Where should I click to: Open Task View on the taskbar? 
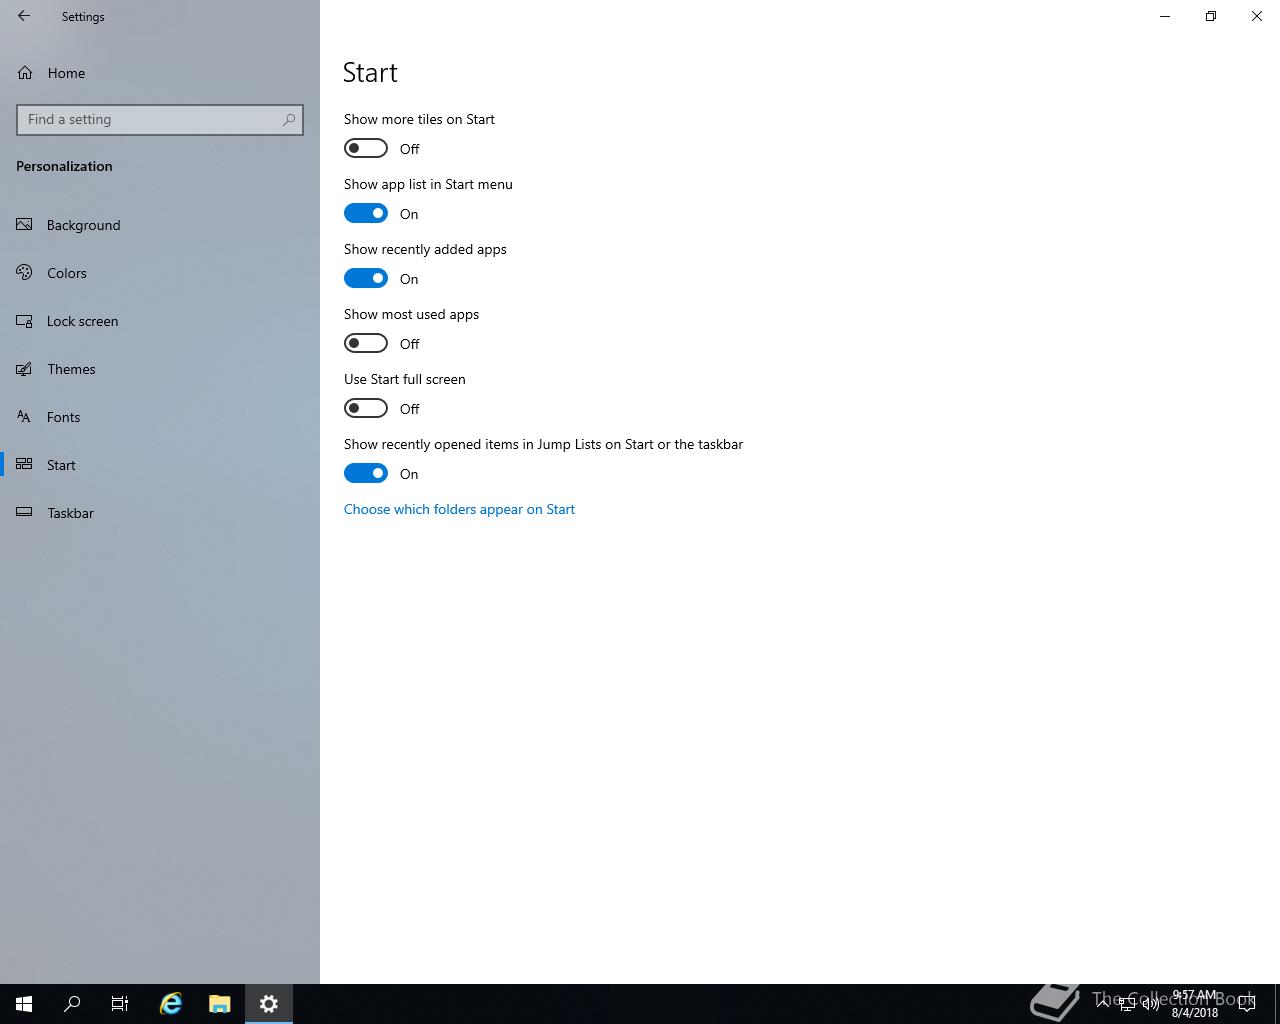coord(120,1004)
